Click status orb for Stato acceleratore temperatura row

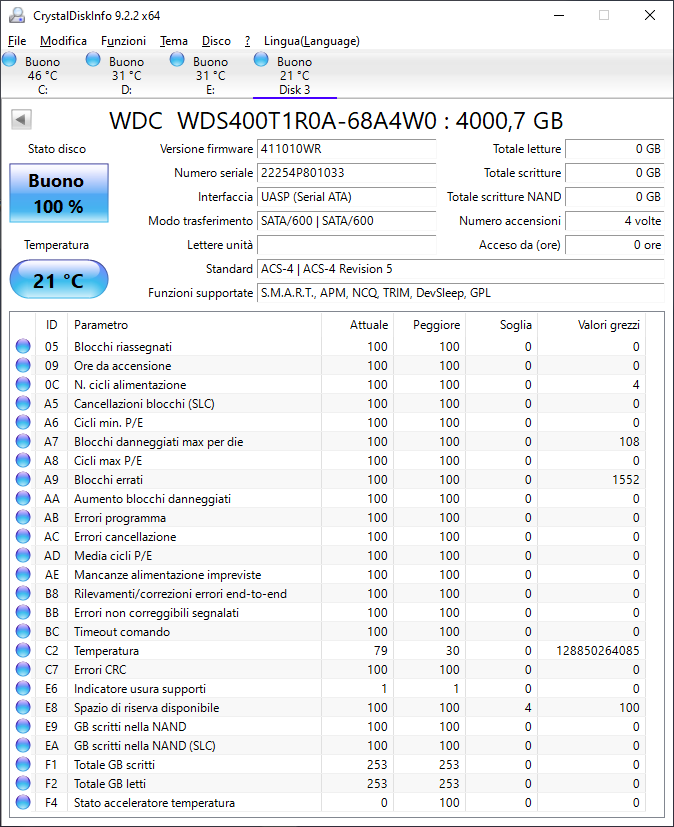23,802
